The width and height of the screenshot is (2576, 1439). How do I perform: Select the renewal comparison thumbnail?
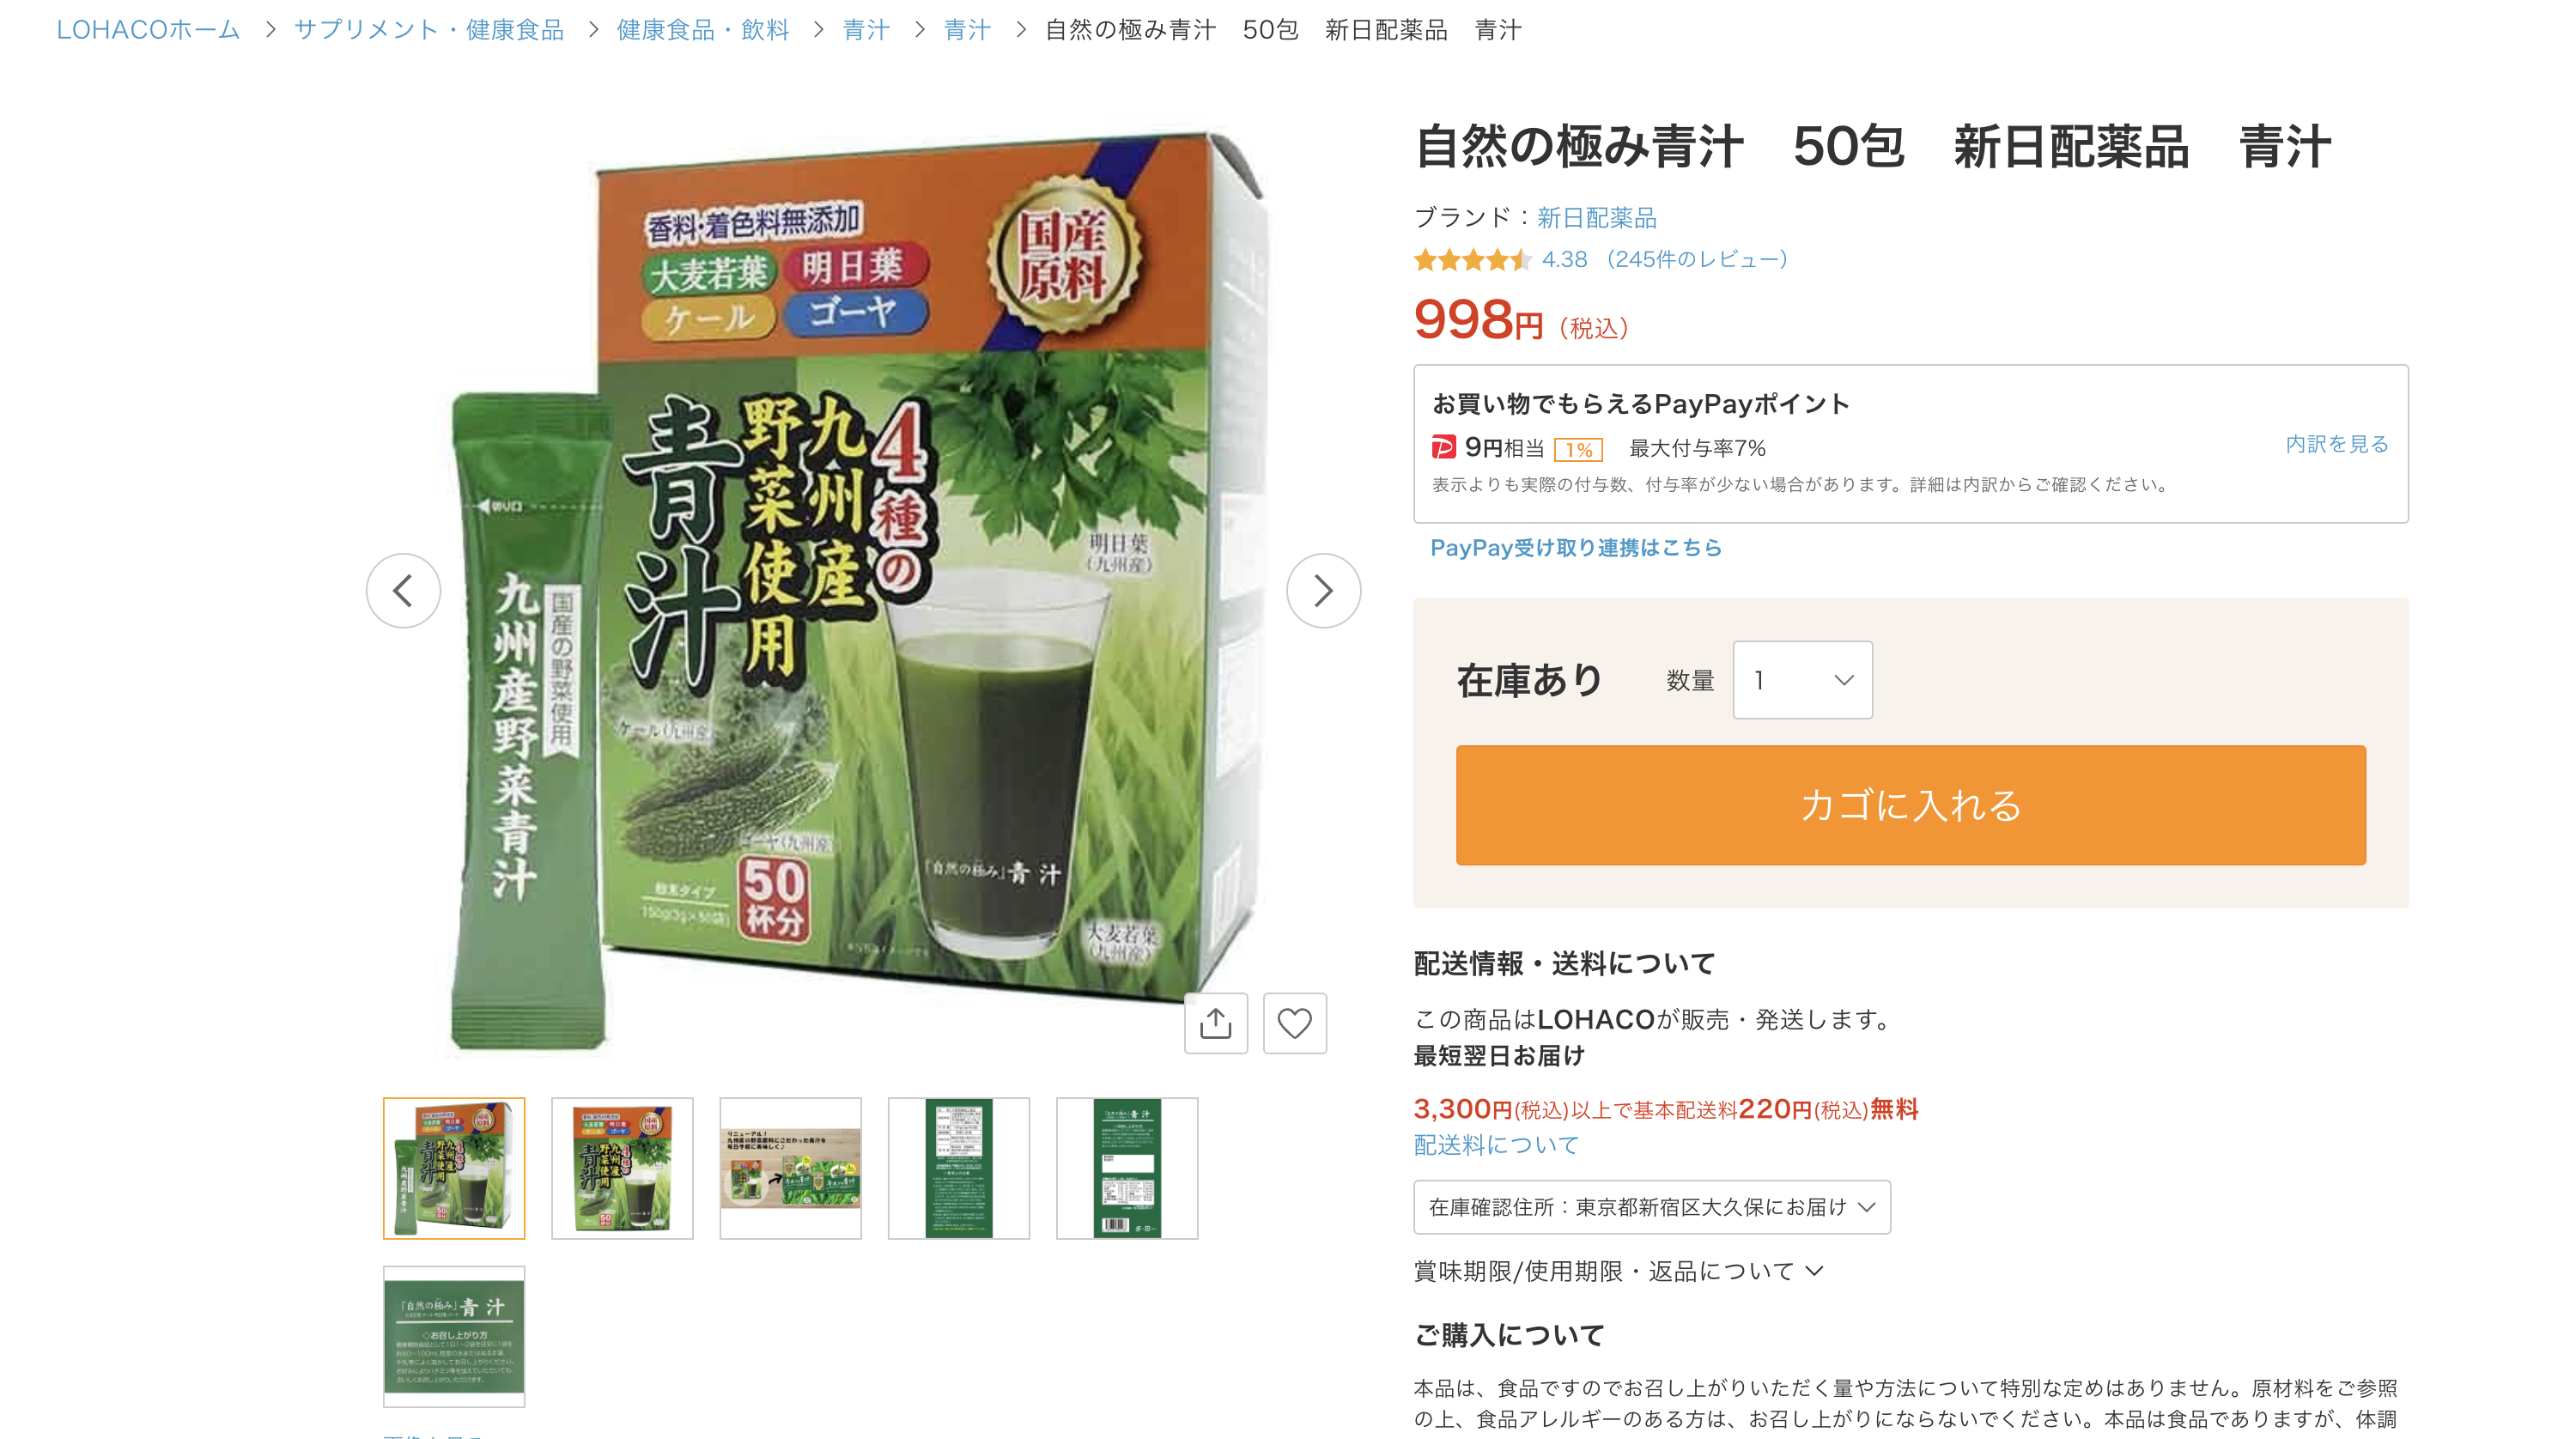[790, 1168]
